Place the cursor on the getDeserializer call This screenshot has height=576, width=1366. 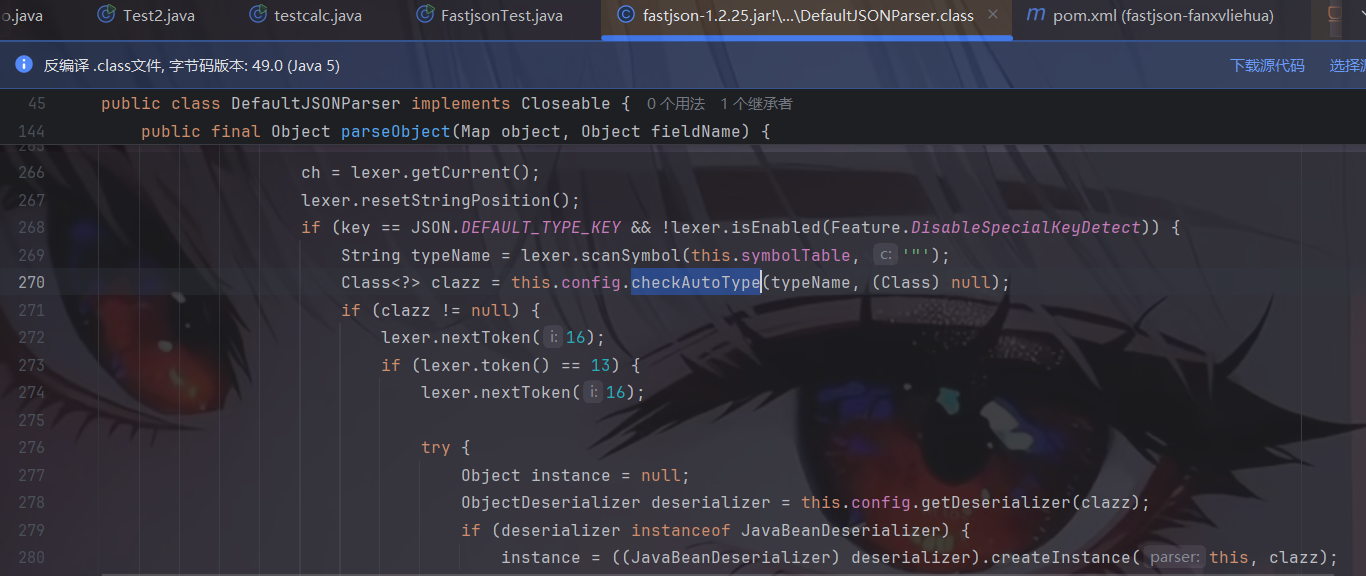pos(1008,503)
